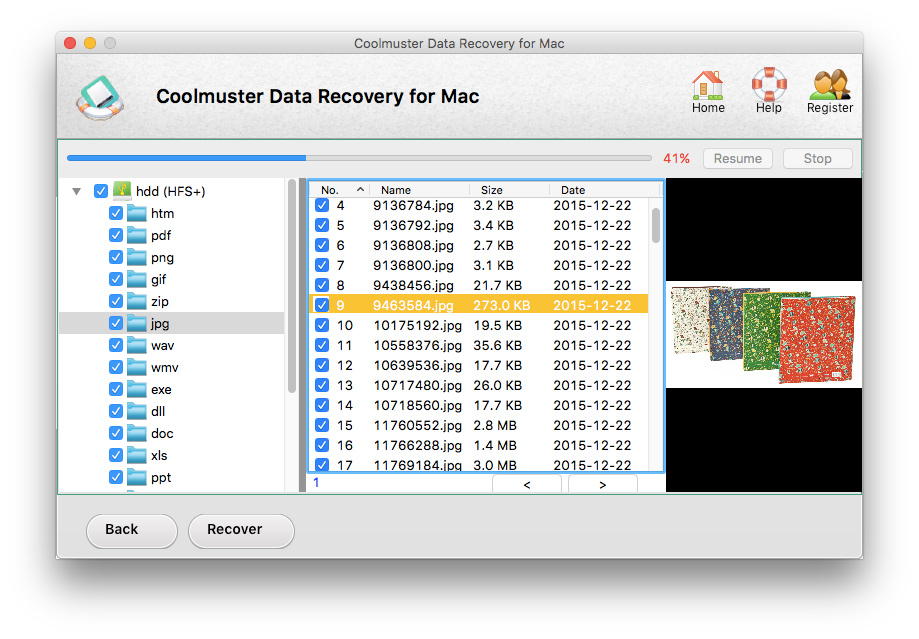Image resolution: width=919 pixels, height=639 pixels.
Task: Click the Recover button
Action: (x=241, y=531)
